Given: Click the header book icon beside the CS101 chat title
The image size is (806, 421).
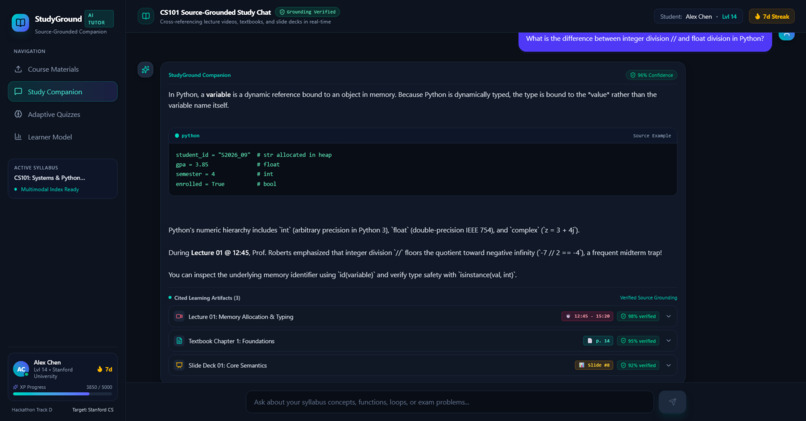Looking at the screenshot, I should [x=146, y=16].
